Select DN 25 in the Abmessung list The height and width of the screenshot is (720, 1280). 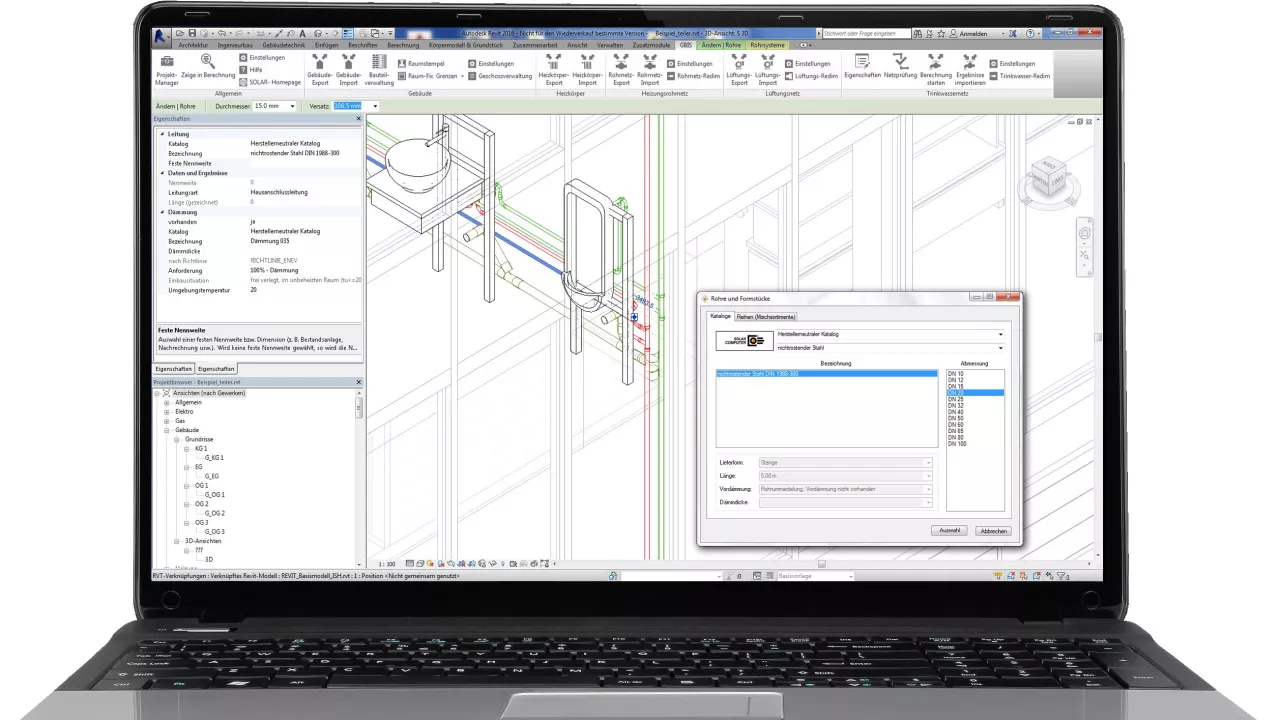tap(955, 399)
